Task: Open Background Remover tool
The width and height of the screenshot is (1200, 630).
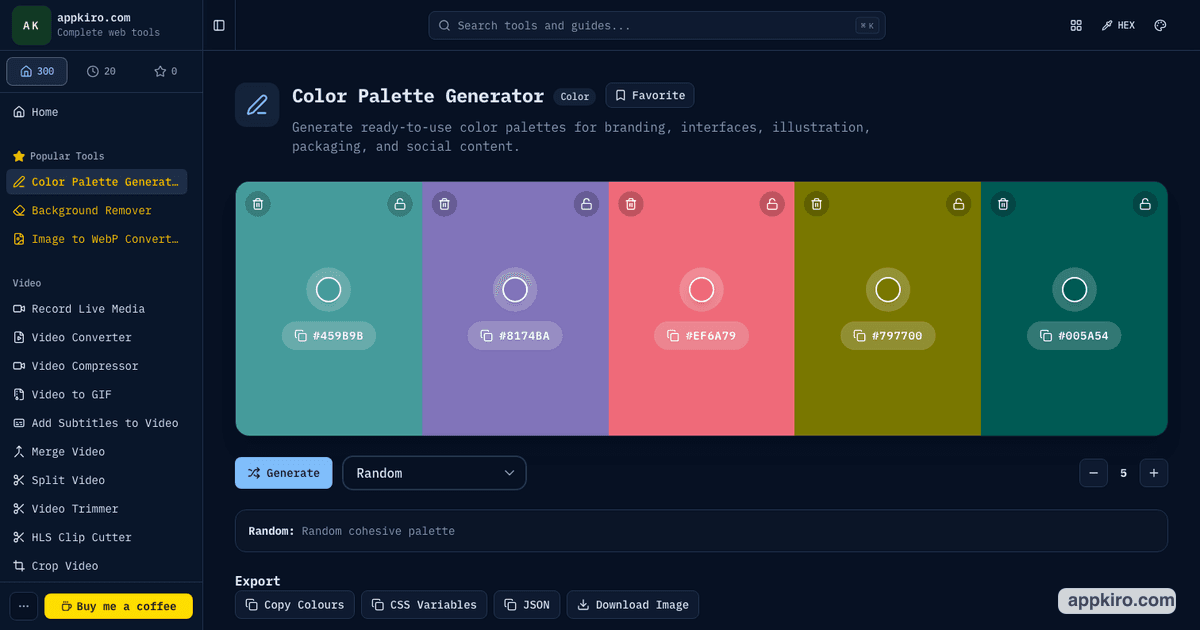Action: pyautogui.click(x=96, y=210)
